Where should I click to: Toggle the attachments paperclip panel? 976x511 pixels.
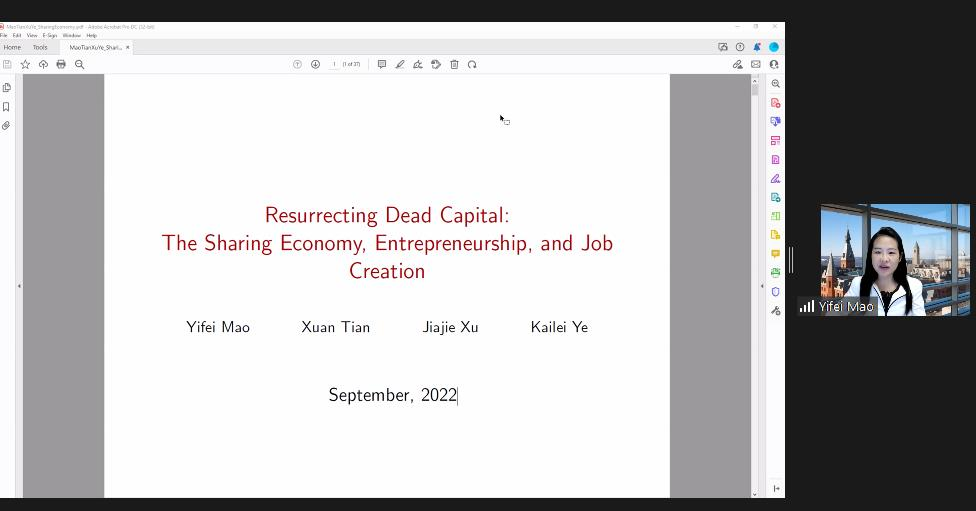point(7,126)
